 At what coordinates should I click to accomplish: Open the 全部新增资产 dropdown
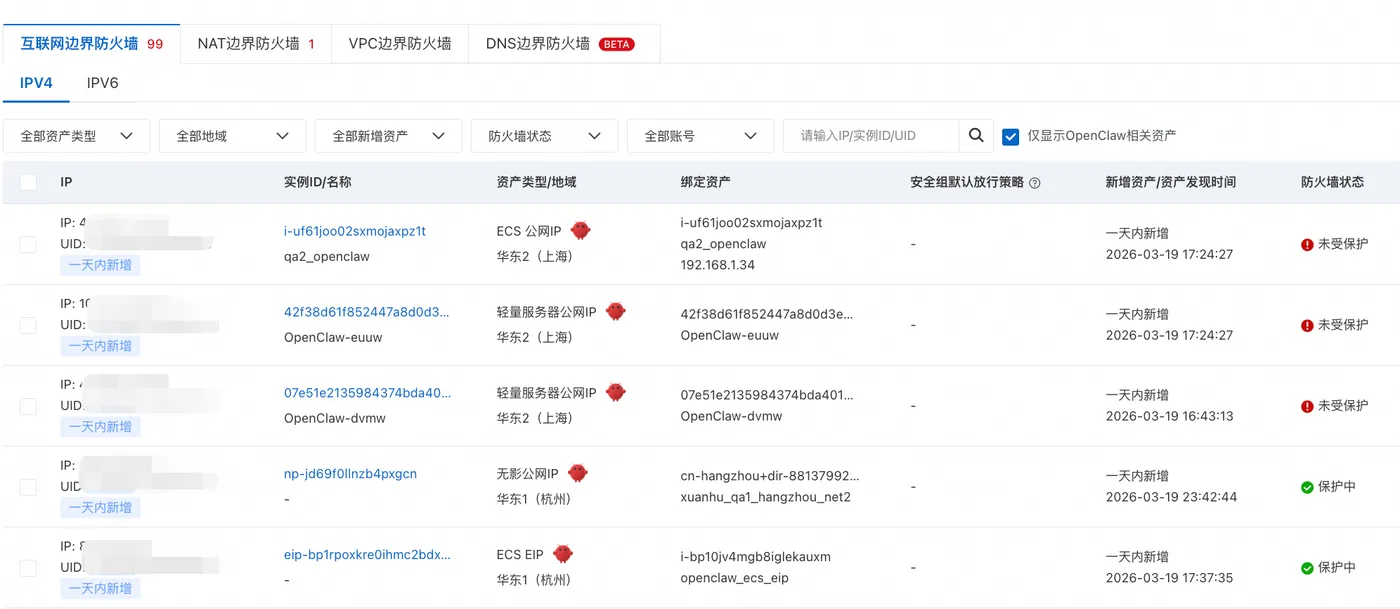[389, 136]
